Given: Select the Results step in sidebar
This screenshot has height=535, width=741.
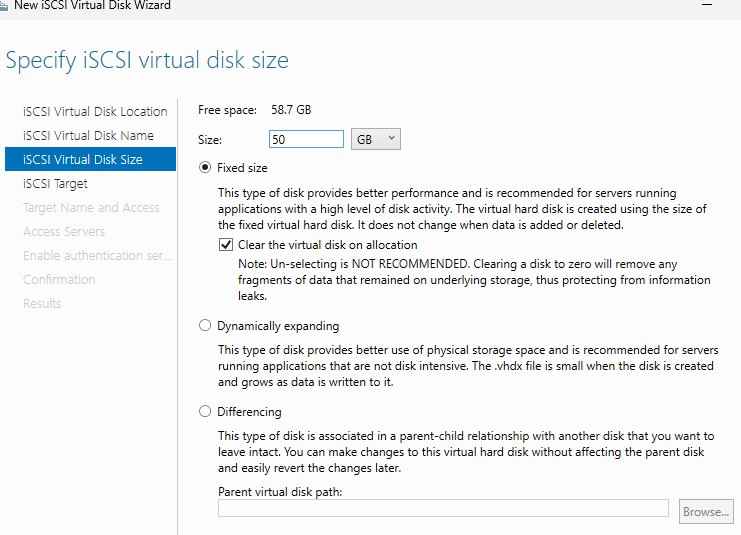Looking at the screenshot, I should pyautogui.click(x=42, y=304).
